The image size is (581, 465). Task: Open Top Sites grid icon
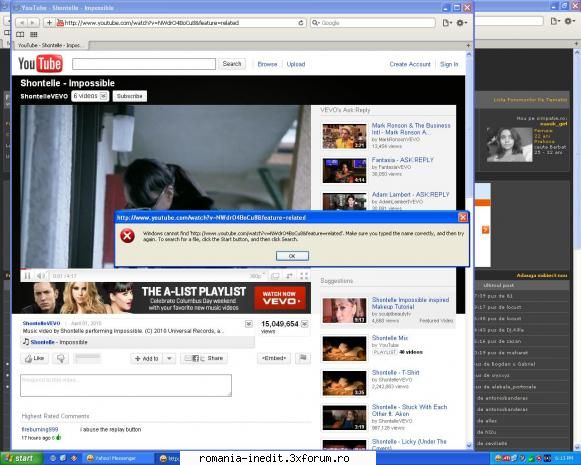pos(34,34)
